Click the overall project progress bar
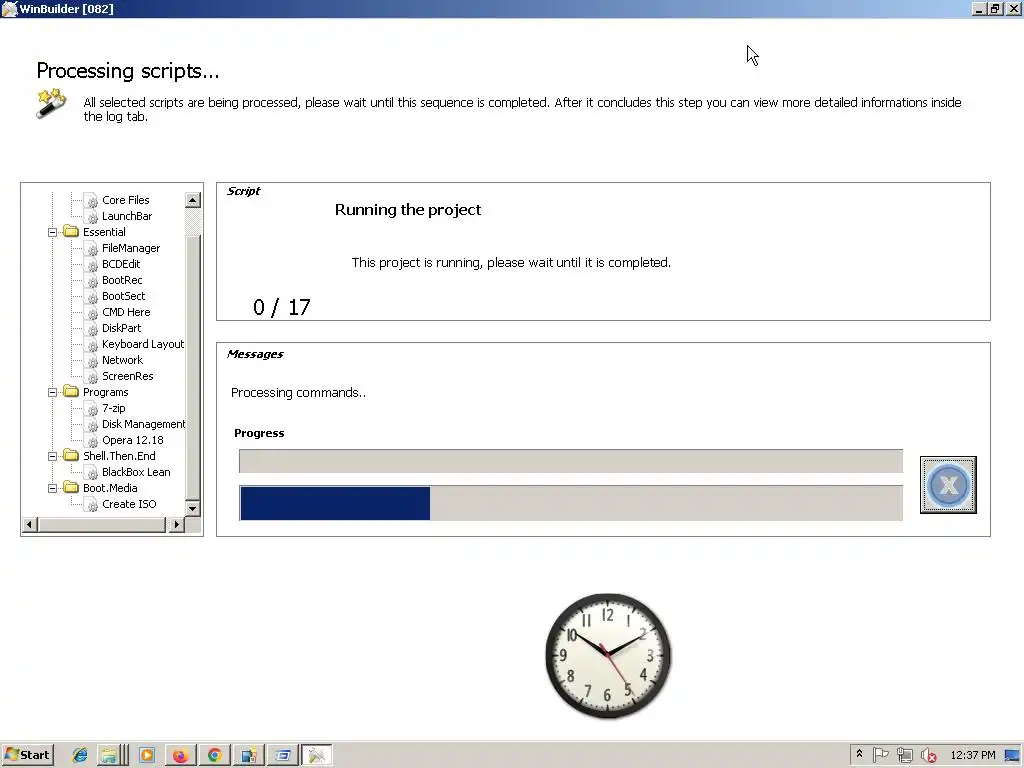Screen dimensions: 1024x768 click(571, 503)
